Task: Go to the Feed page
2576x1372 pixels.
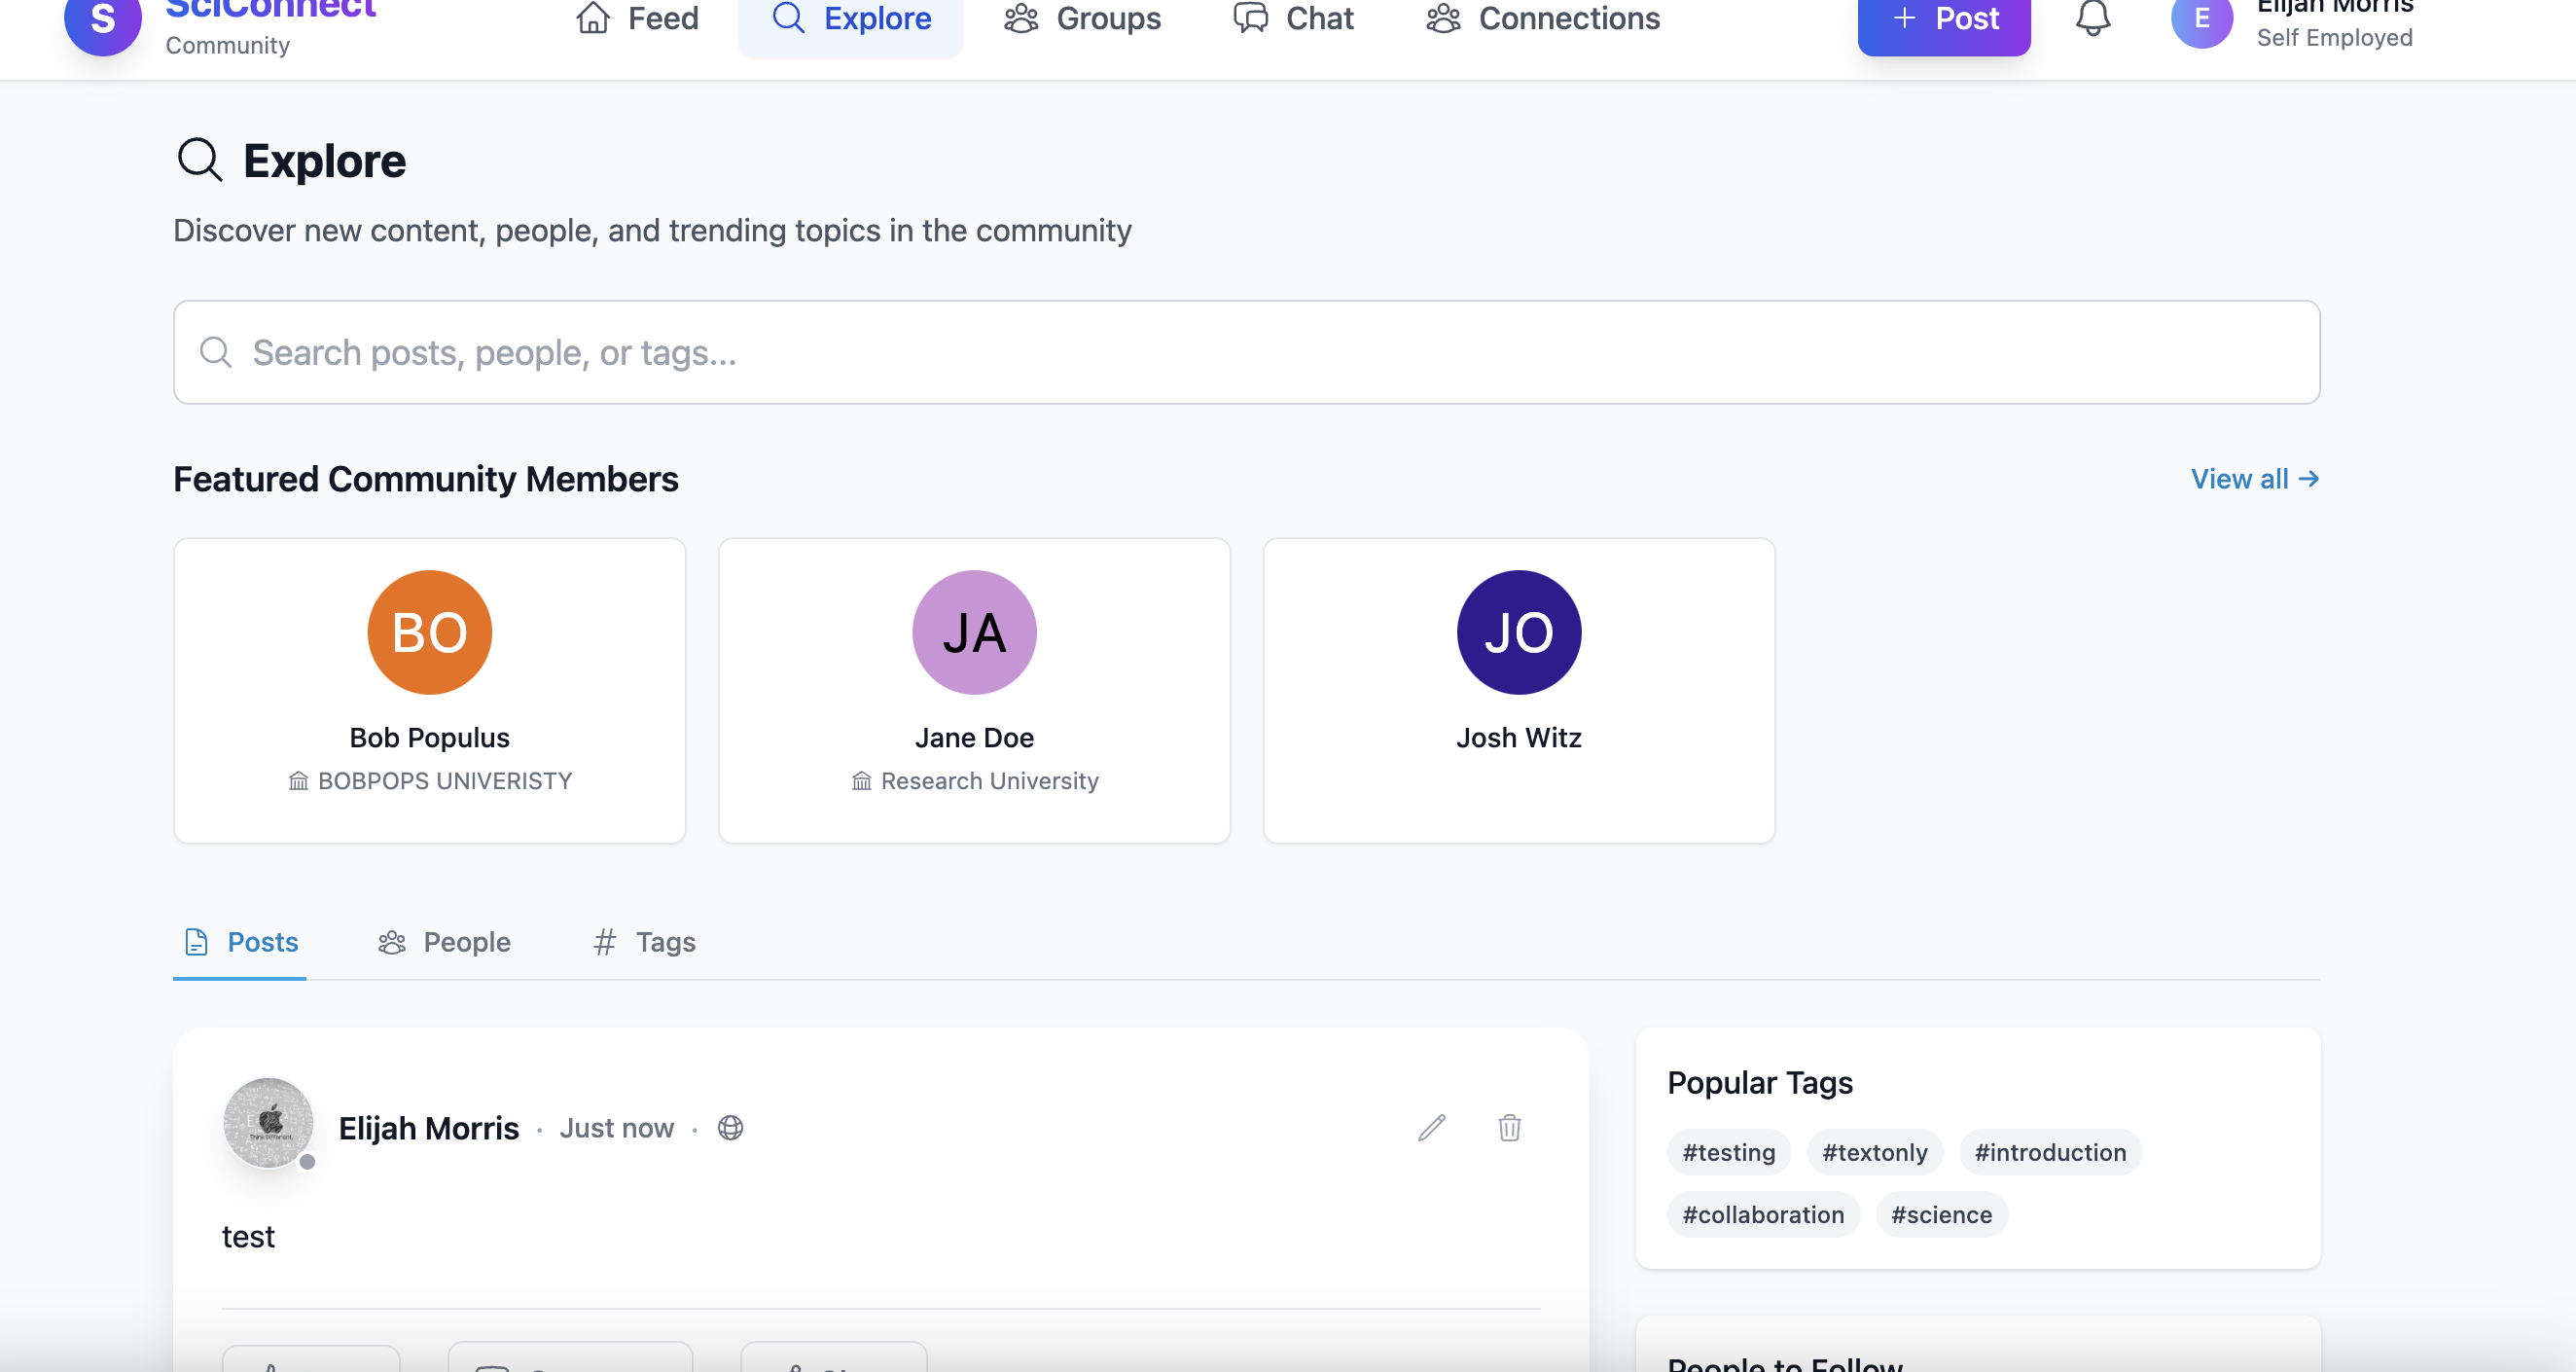Action: pyautogui.click(x=637, y=18)
